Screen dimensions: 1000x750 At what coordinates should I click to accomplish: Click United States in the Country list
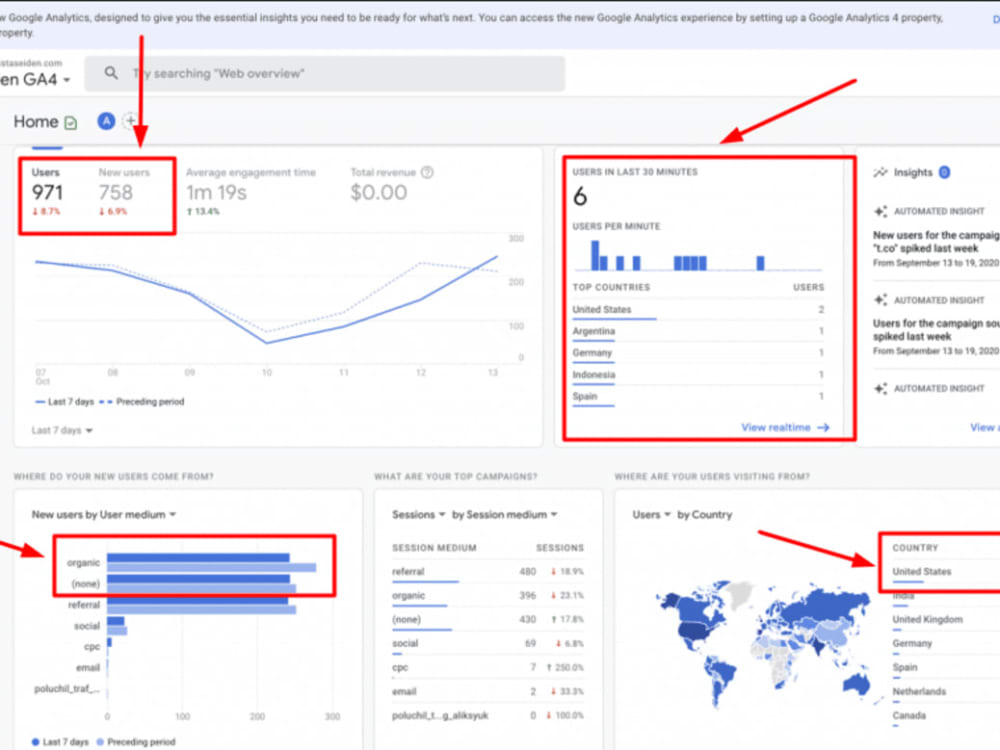click(921, 571)
